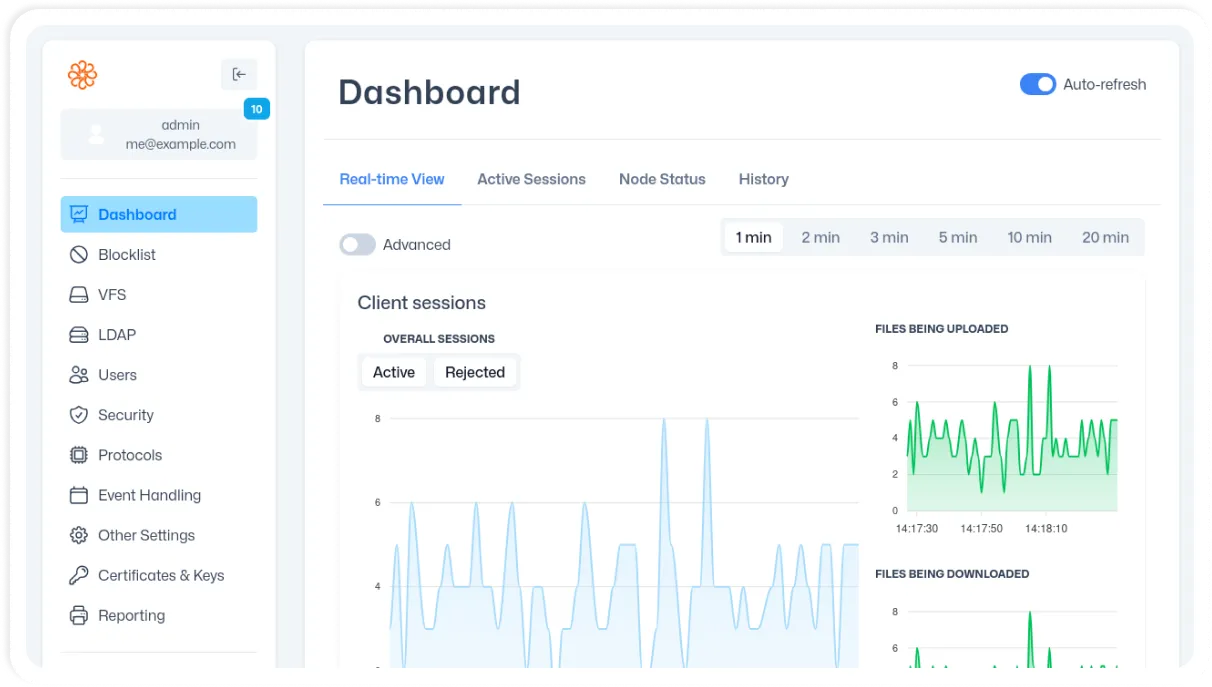The image size is (1212, 687).
Task: Collapse the sidebar with the arrow icon
Action: point(239,74)
